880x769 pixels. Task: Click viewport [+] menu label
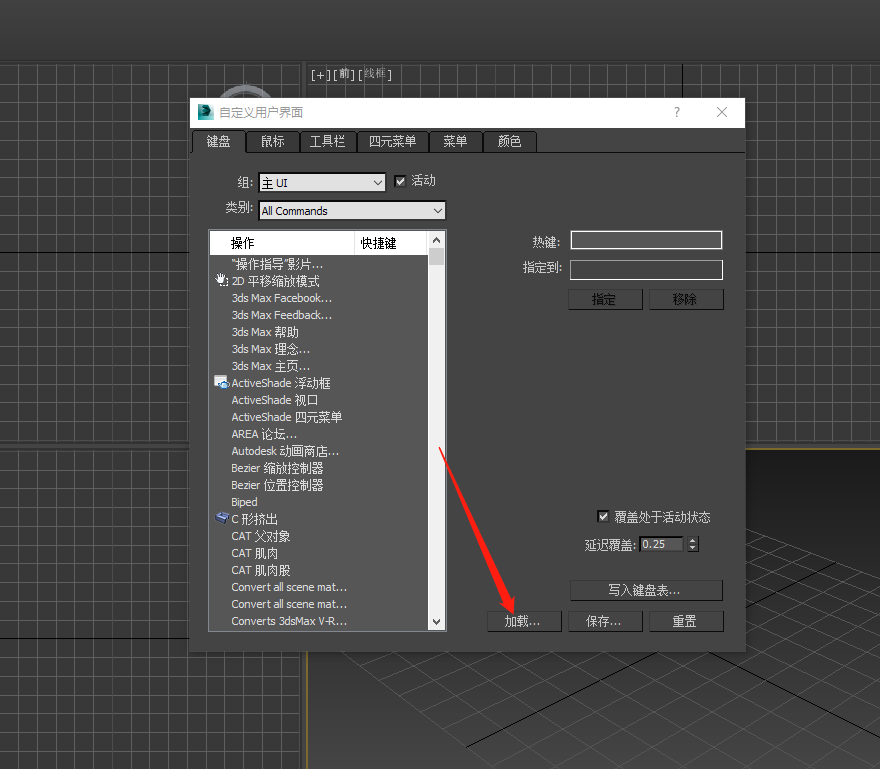pos(320,75)
